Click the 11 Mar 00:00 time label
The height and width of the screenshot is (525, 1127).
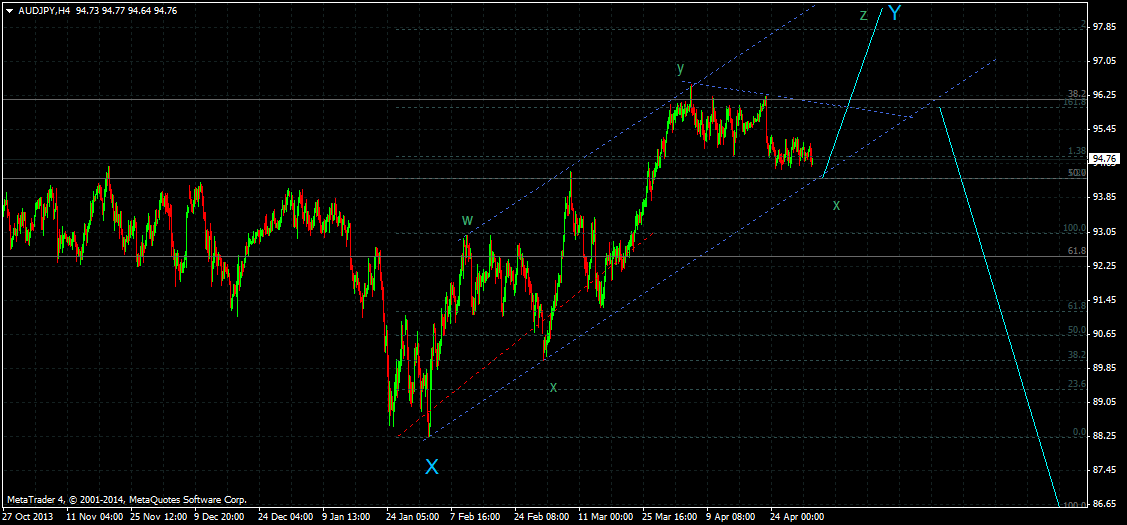coord(605,516)
